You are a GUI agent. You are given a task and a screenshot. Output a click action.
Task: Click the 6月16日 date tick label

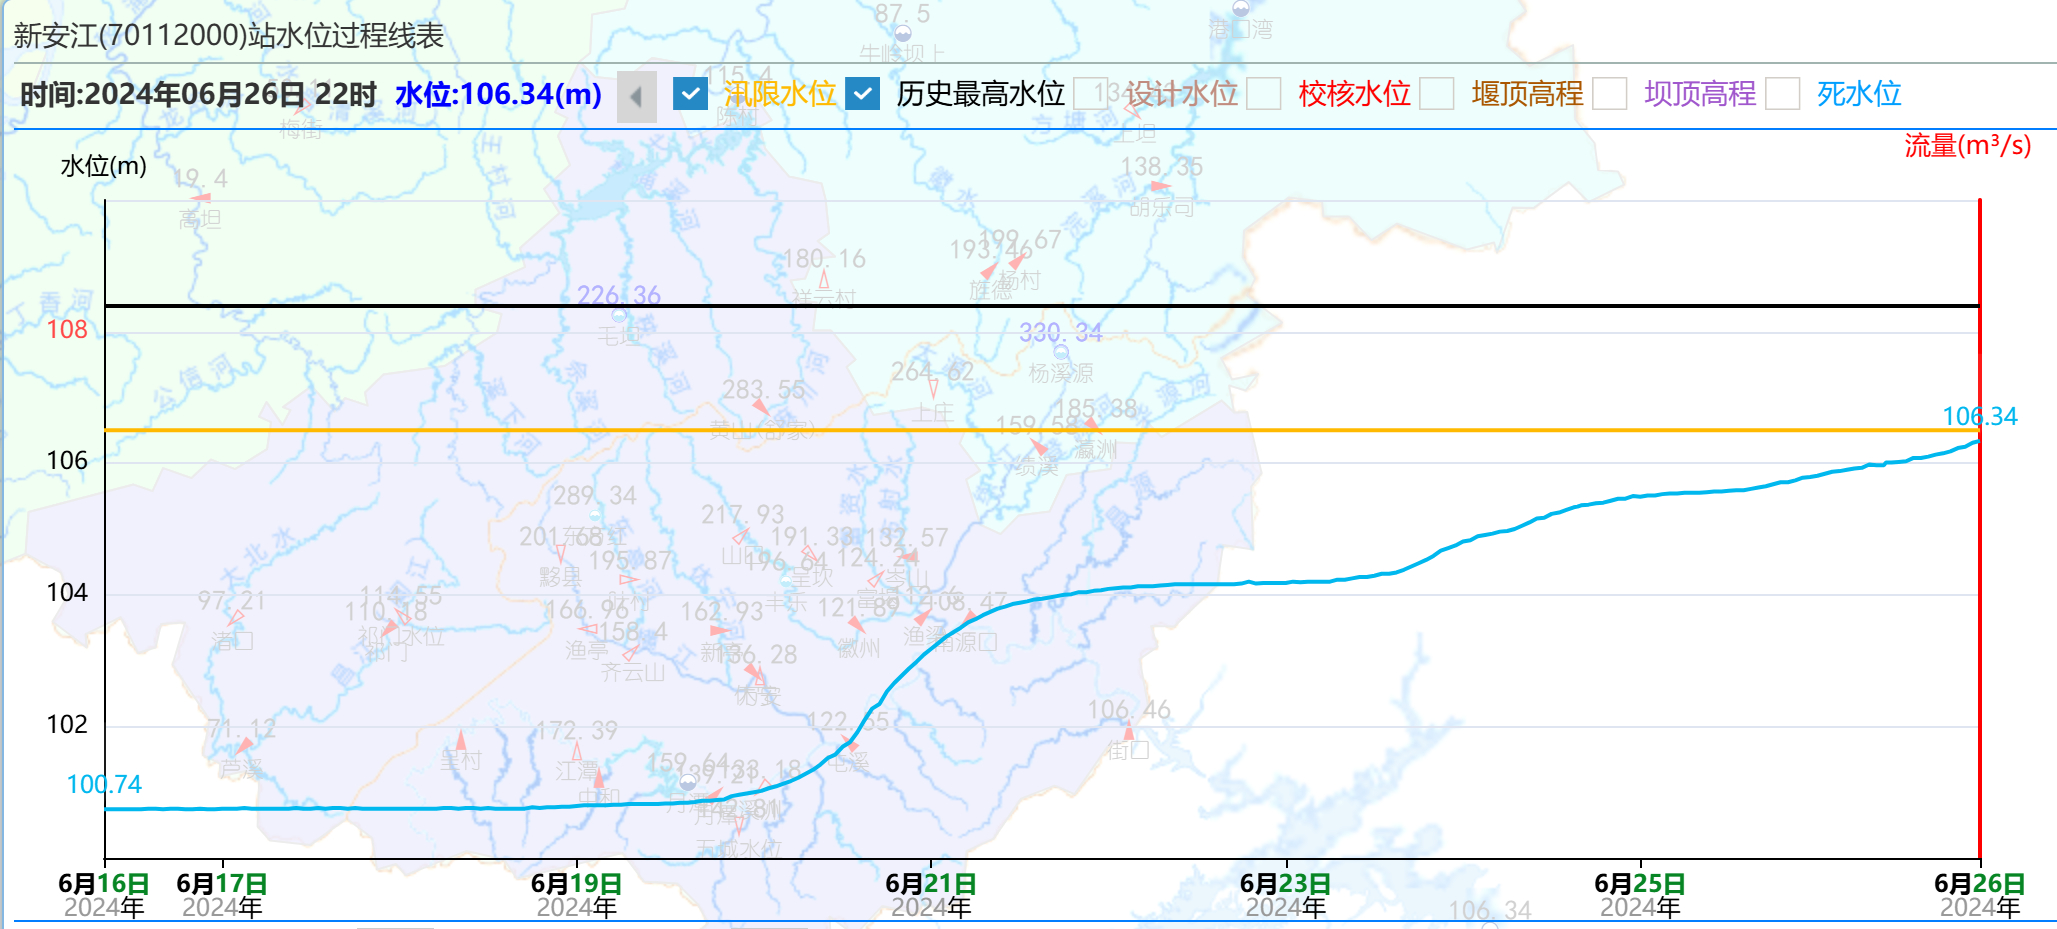pyautogui.click(x=104, y=884)
